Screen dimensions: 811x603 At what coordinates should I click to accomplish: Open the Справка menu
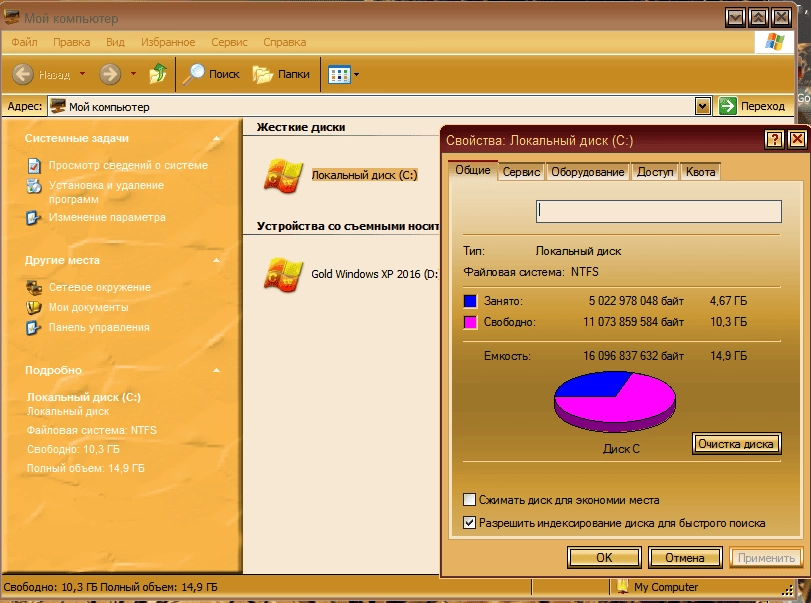[x=284, y=42]
